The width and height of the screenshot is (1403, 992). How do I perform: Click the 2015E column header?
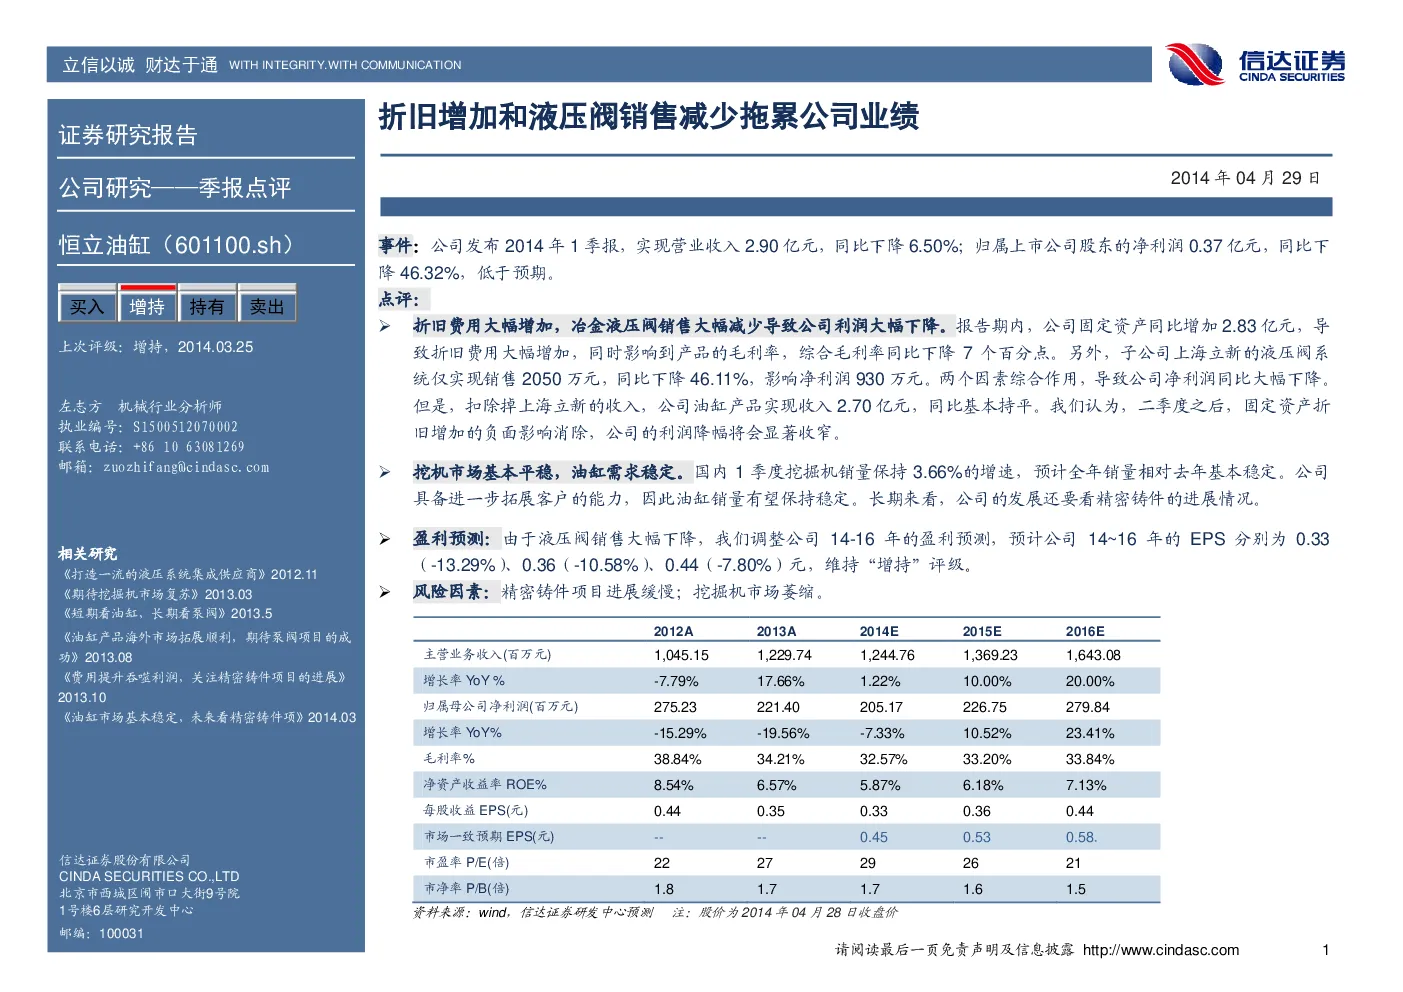point(982,631)
